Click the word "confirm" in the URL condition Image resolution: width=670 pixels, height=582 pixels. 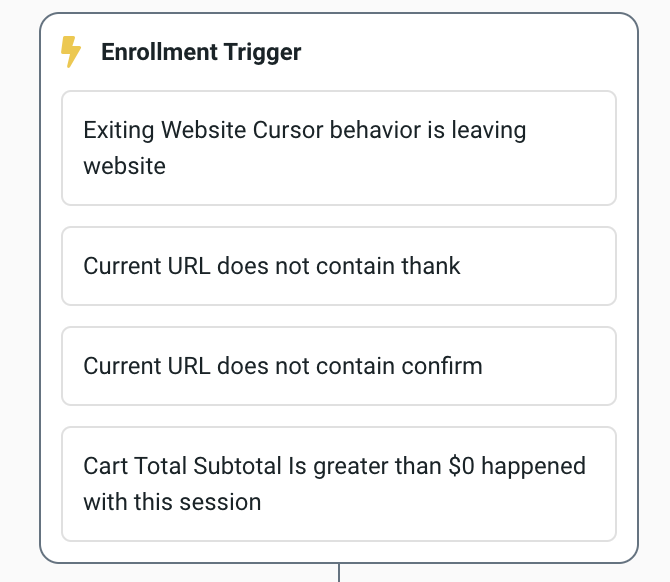tap(441, 366)
